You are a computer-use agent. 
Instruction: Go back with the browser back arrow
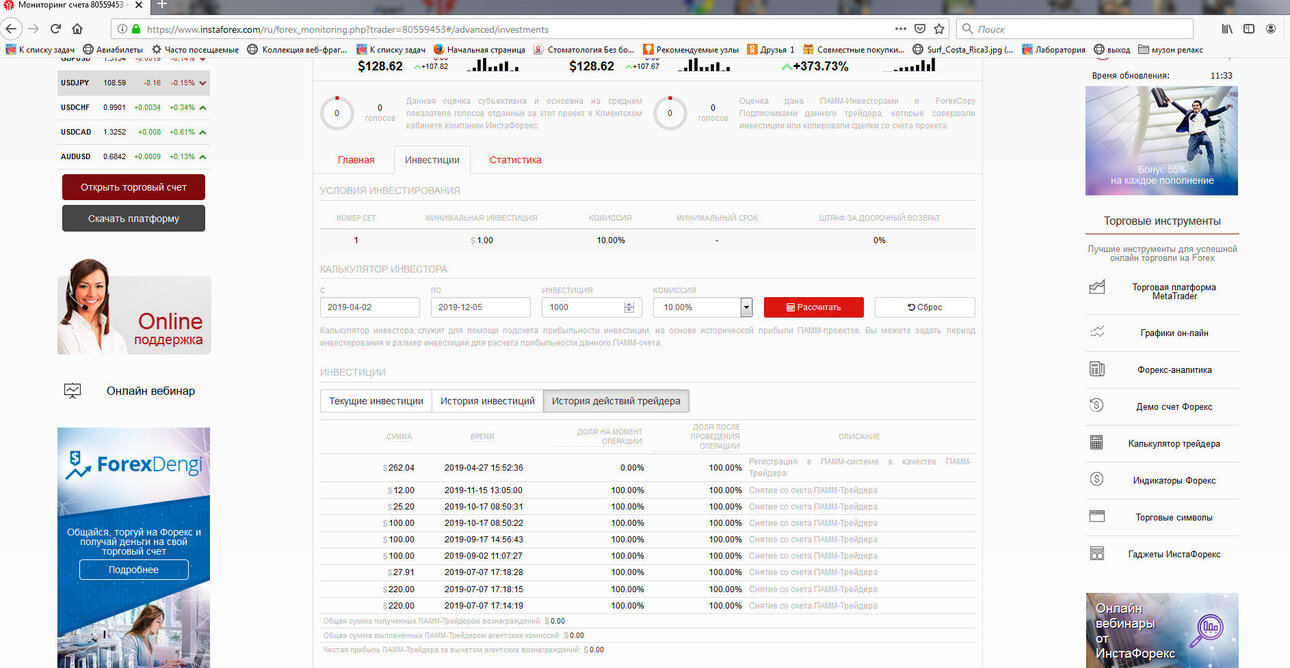tap(13, 29)
